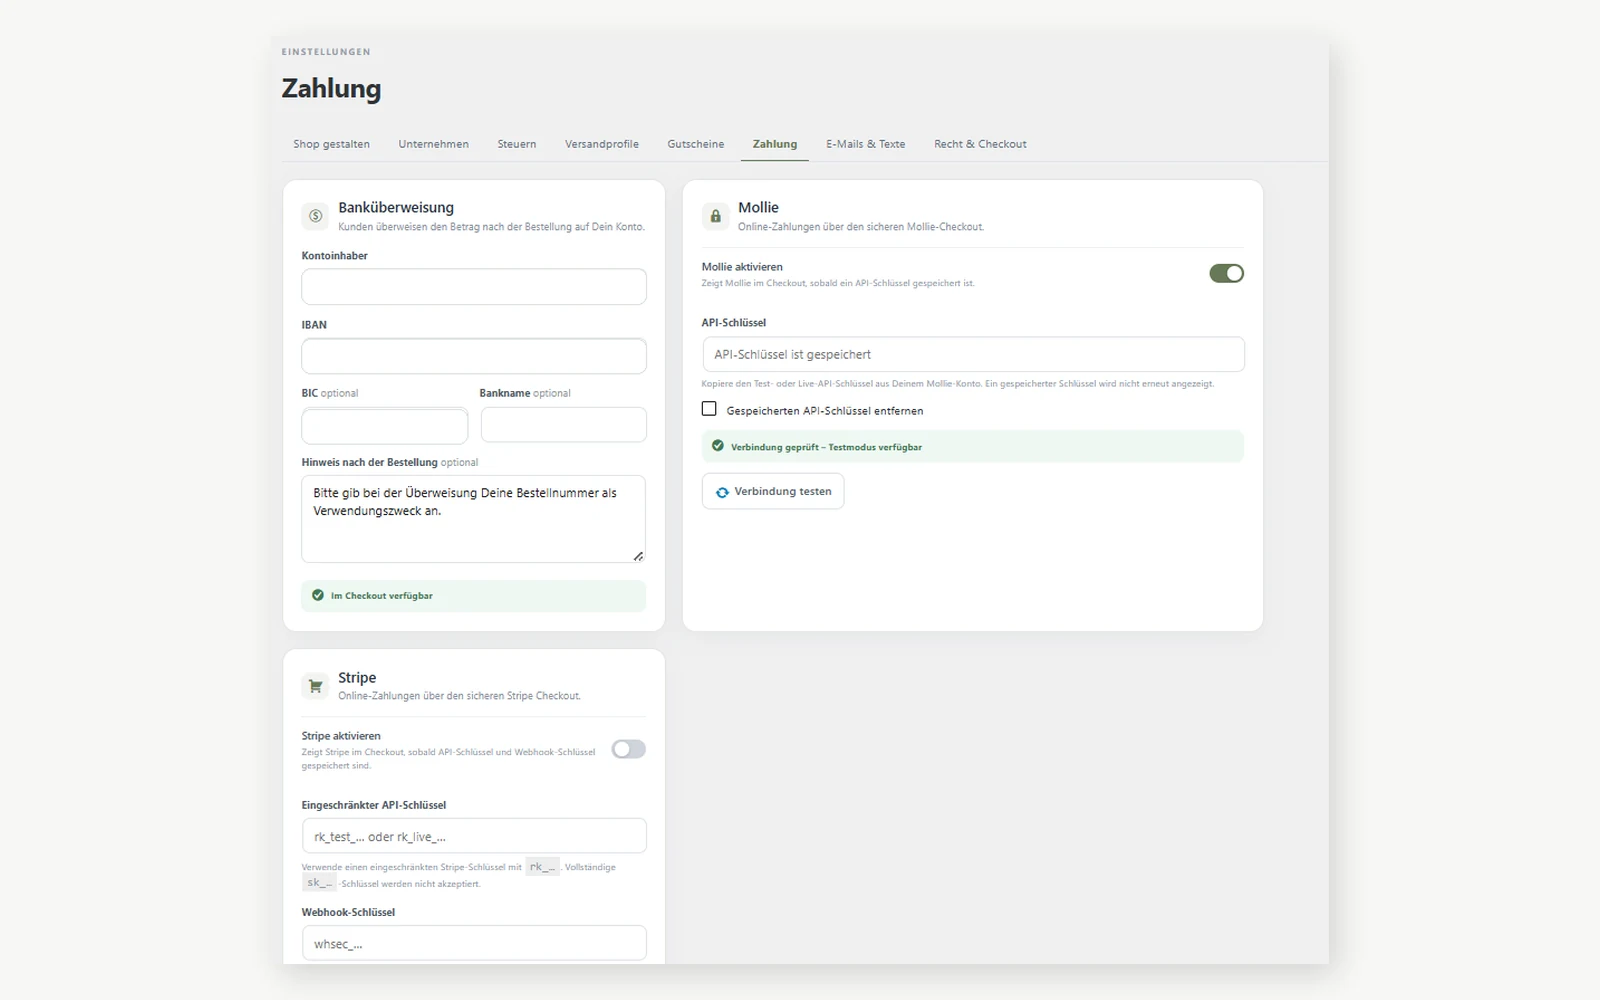
Task: Turn off the Mollie aktivieren switch
Action: [1226, 273]
